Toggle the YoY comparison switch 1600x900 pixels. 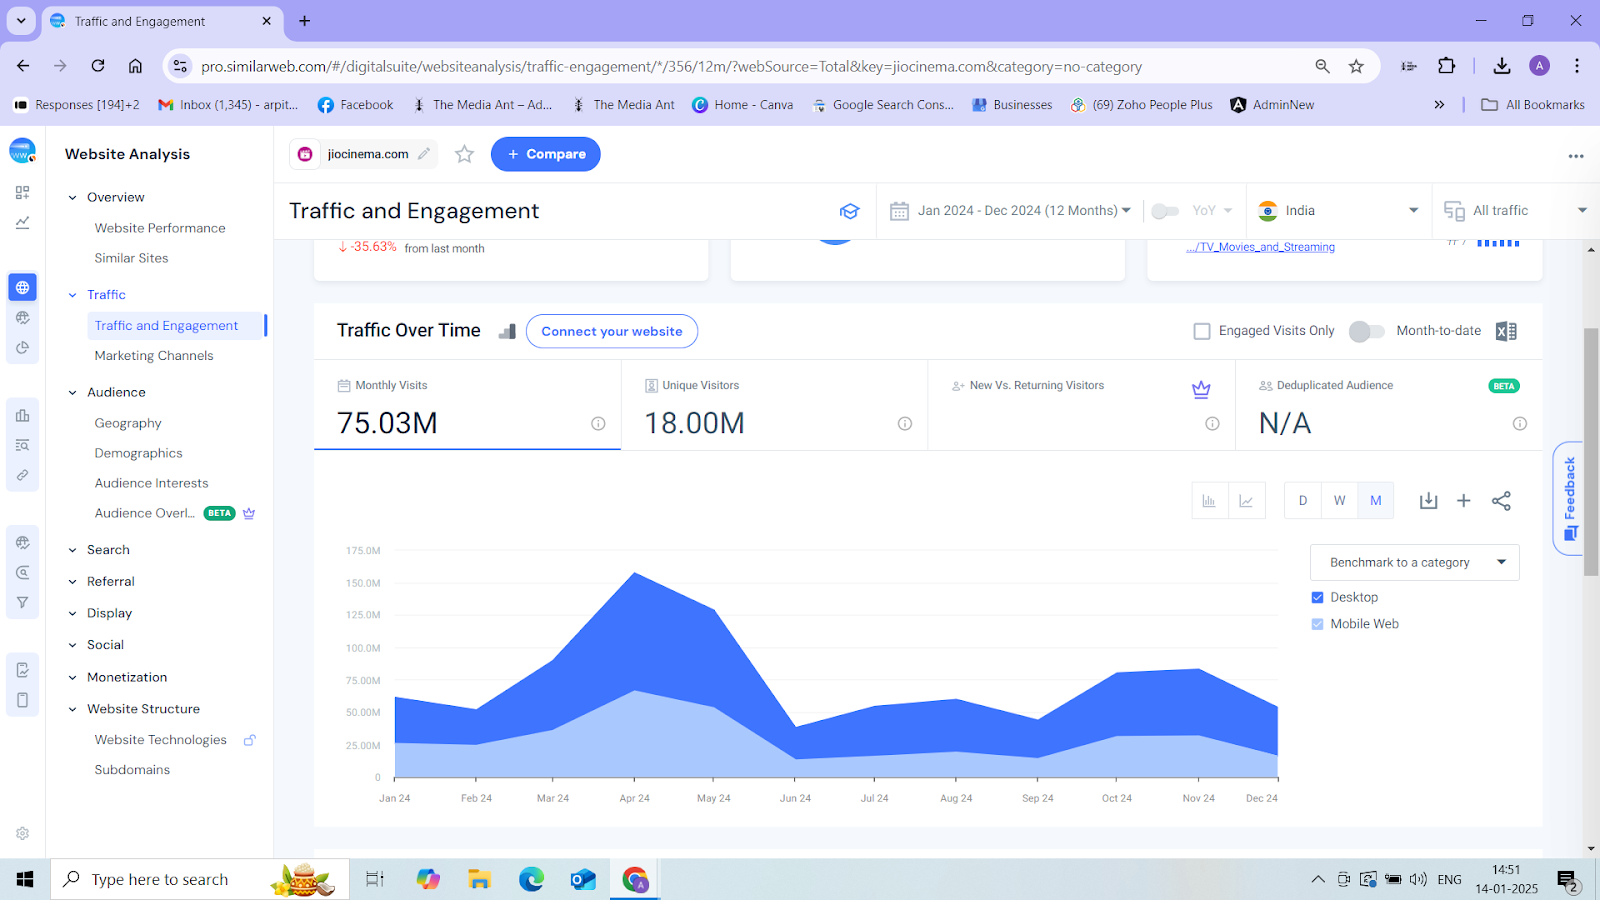click(x=1165, y=211)
